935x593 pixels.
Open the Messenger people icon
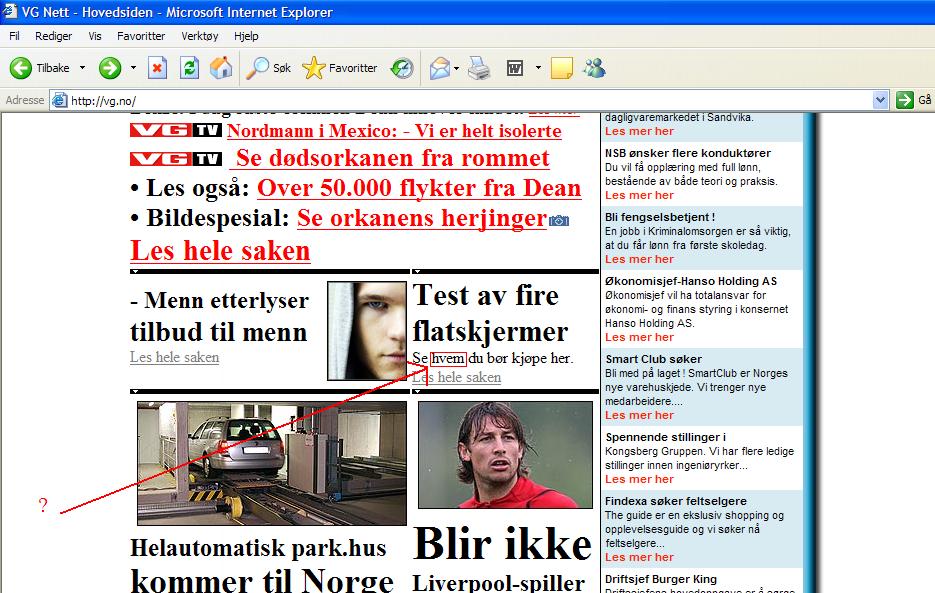pyautogui.click(x=595, y=68)
